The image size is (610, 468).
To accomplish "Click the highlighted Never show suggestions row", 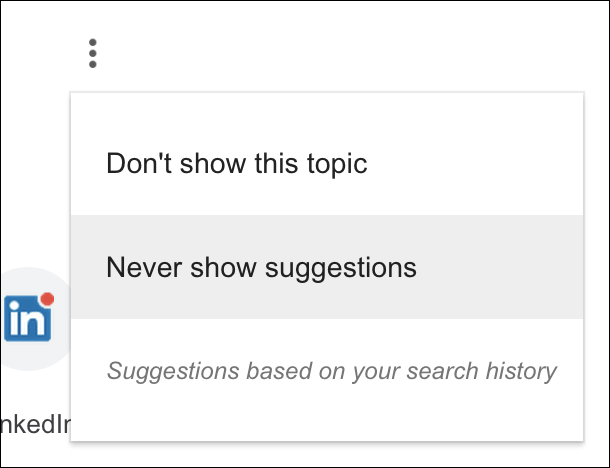I will coord(327,267).
